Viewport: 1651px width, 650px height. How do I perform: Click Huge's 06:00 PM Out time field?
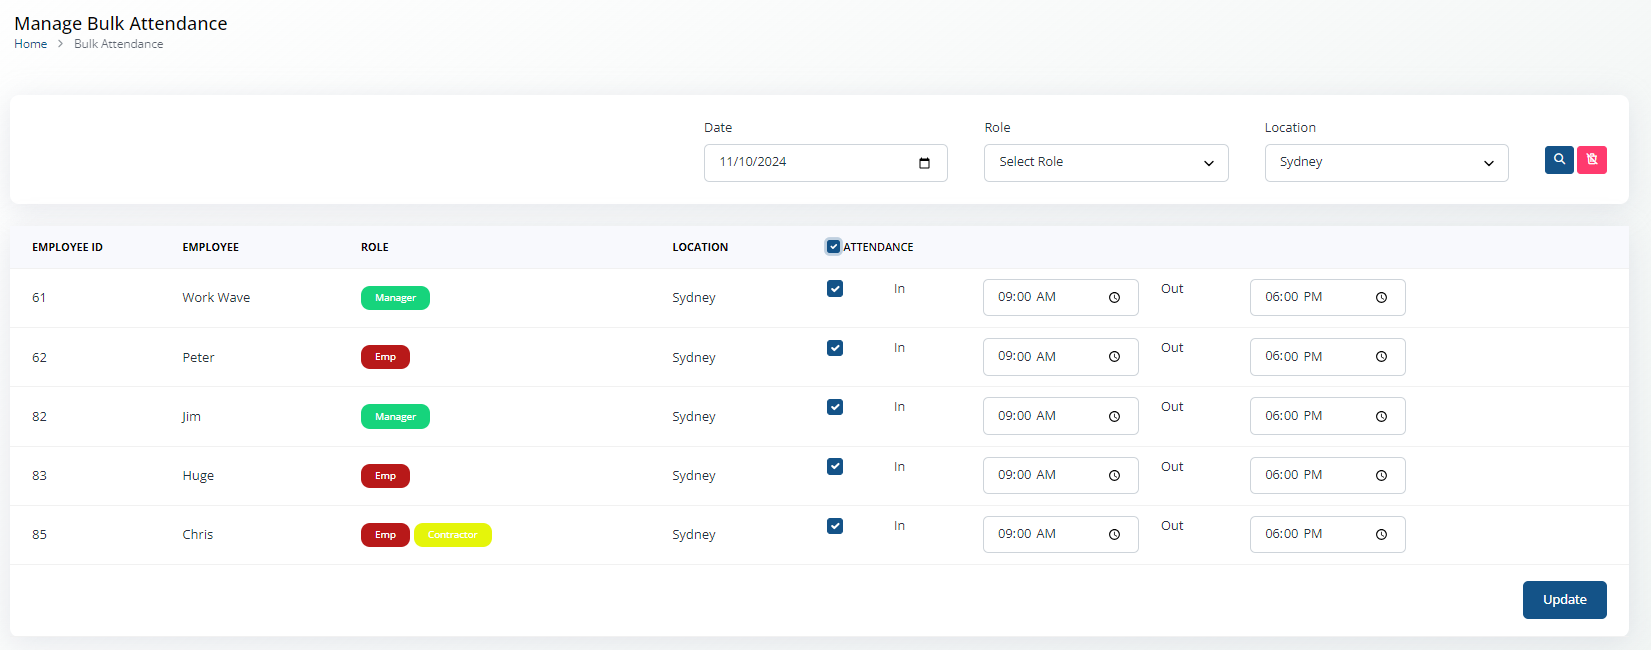pyautogui.click(x=1327, y=475)
